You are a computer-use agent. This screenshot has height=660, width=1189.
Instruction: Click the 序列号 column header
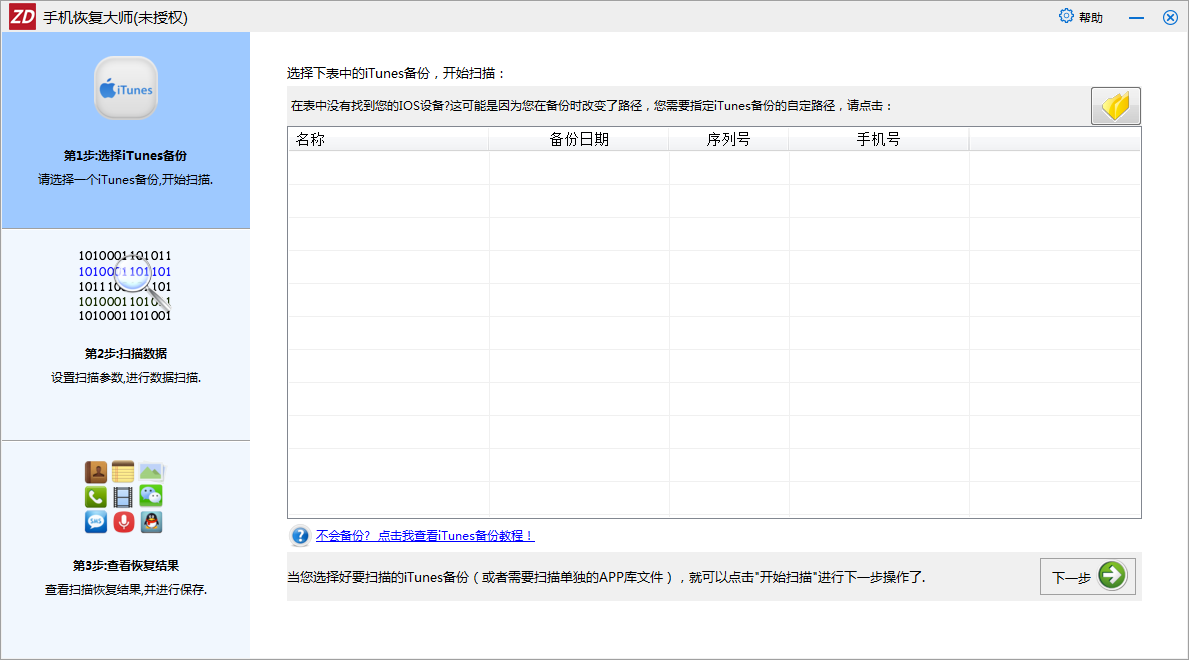coord(728,139)
